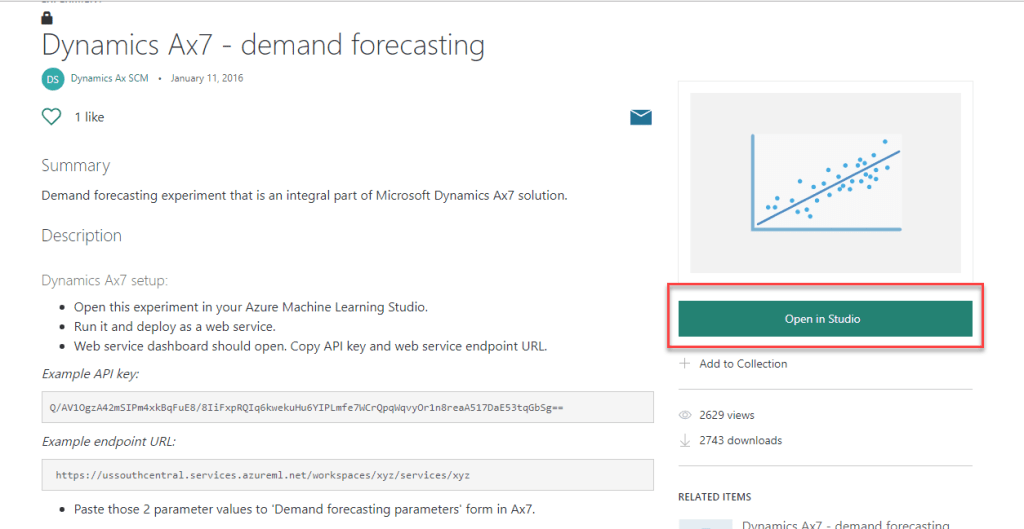Click the bullet 'Paste those 2 parameter values'
The width and height of the screenshot is (1024, 529).
[x=304, y=509]
